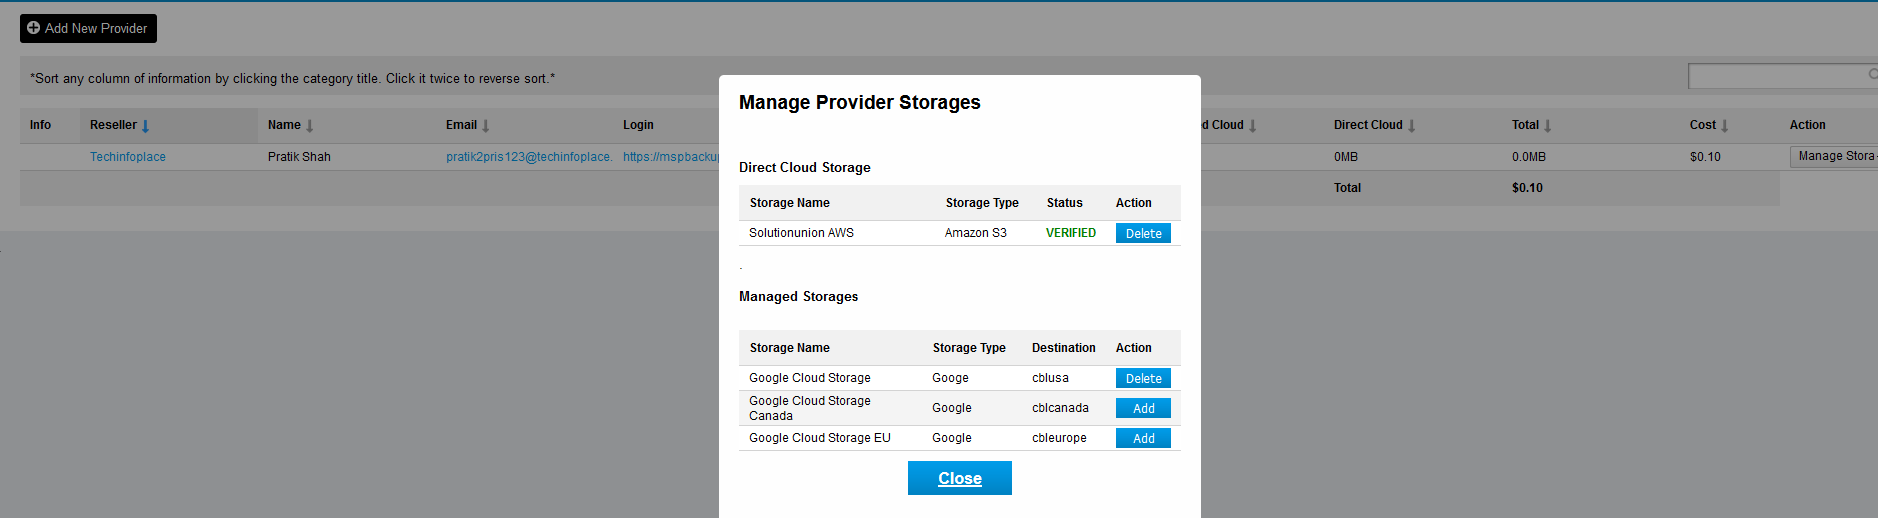Sort by Reseller column arrow icon

(x=146, y=126)
